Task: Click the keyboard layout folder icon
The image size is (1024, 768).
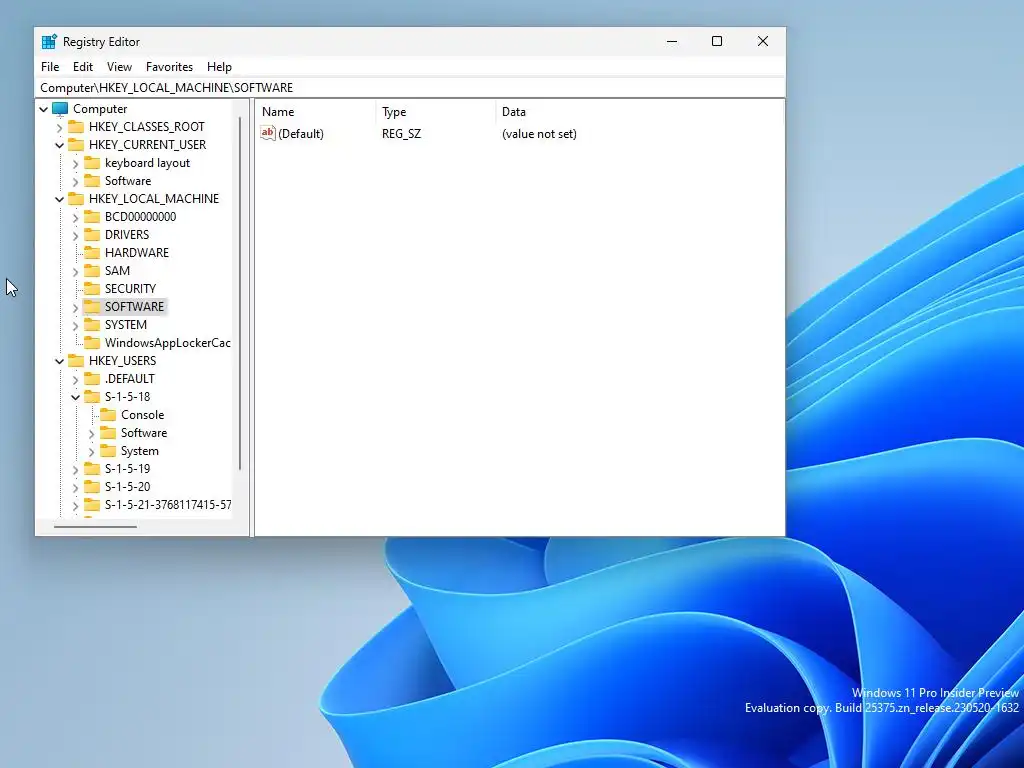Action: point(92,163)
